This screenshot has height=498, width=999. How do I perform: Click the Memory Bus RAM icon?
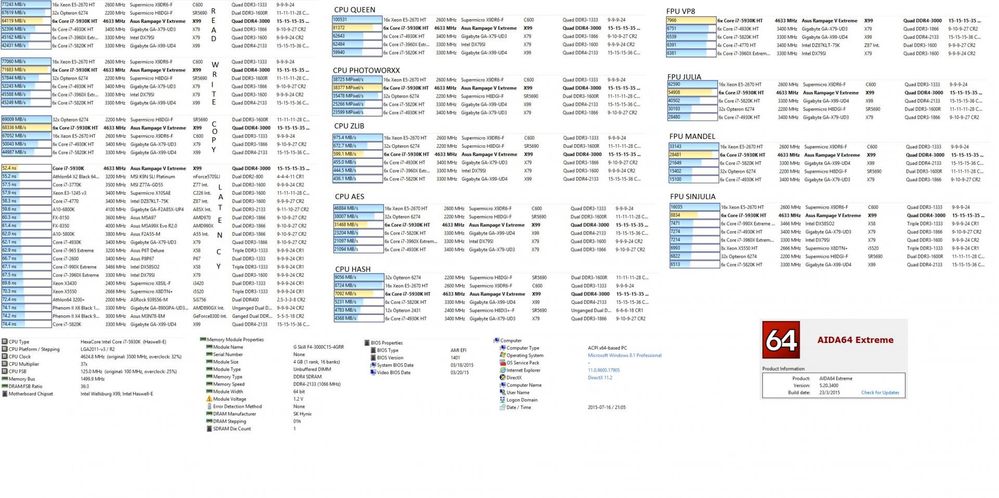click(x=4, y=379)
